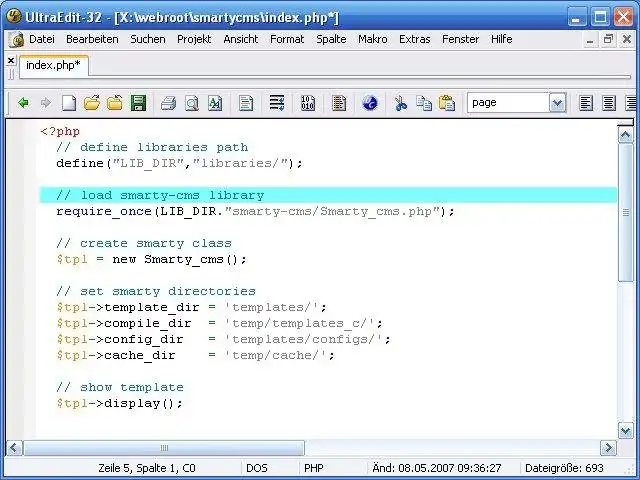640x480 pixels.
Task: Cut selection with scissors icon
Action: pyautogui.click(x=401, y=103)
